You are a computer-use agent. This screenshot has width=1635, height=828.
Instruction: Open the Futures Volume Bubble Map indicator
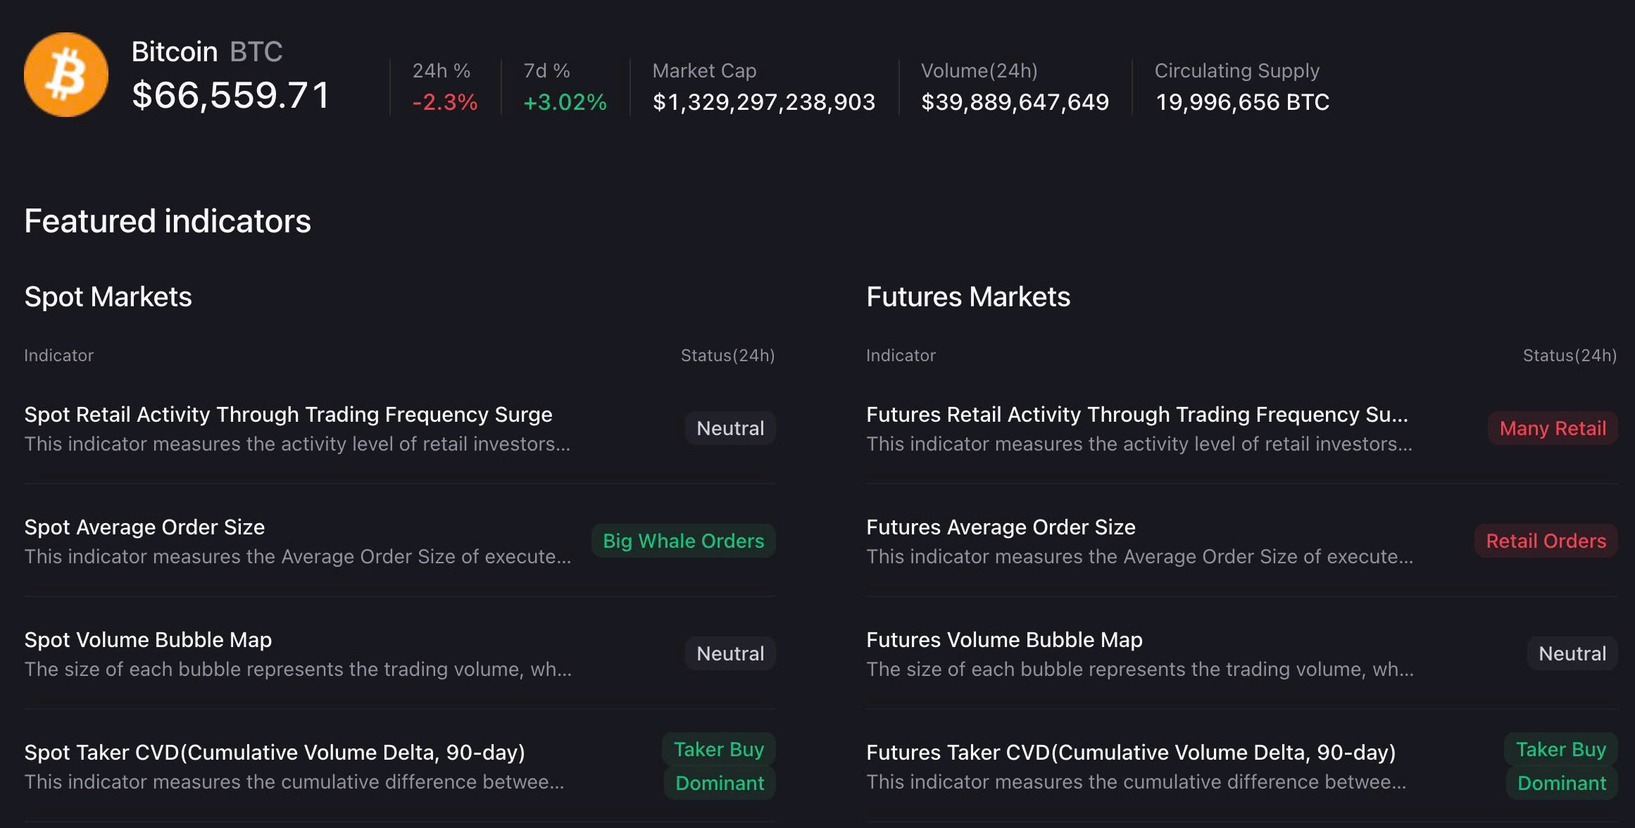coord(1004,640)
